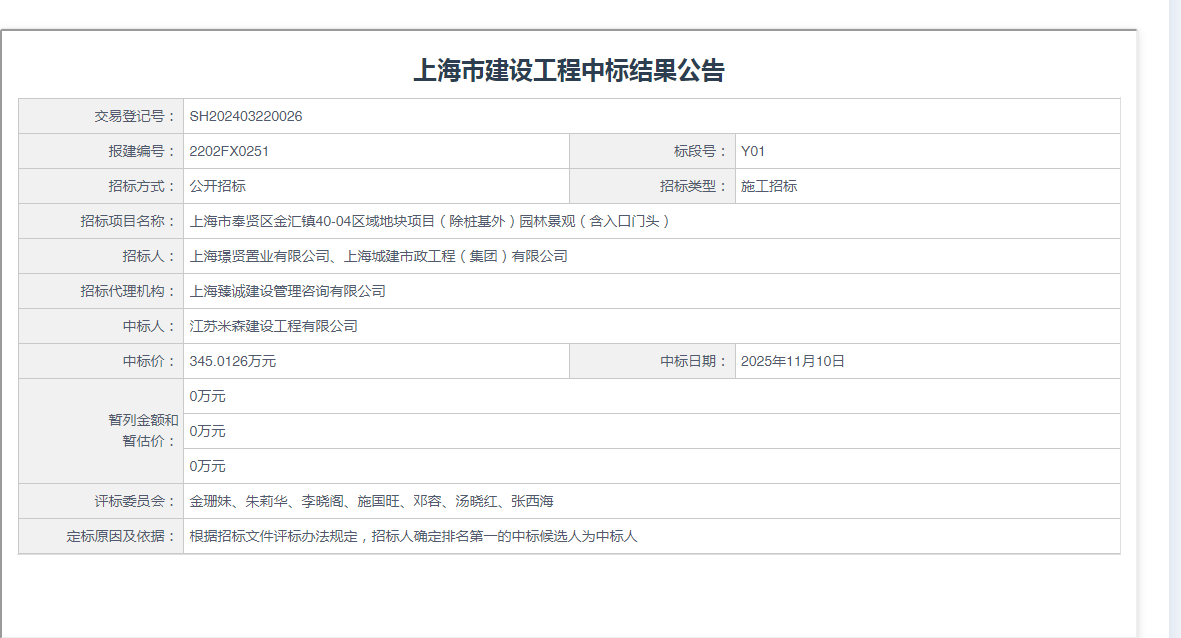Select the 公开招标 bidding method value

pos(218,186)
